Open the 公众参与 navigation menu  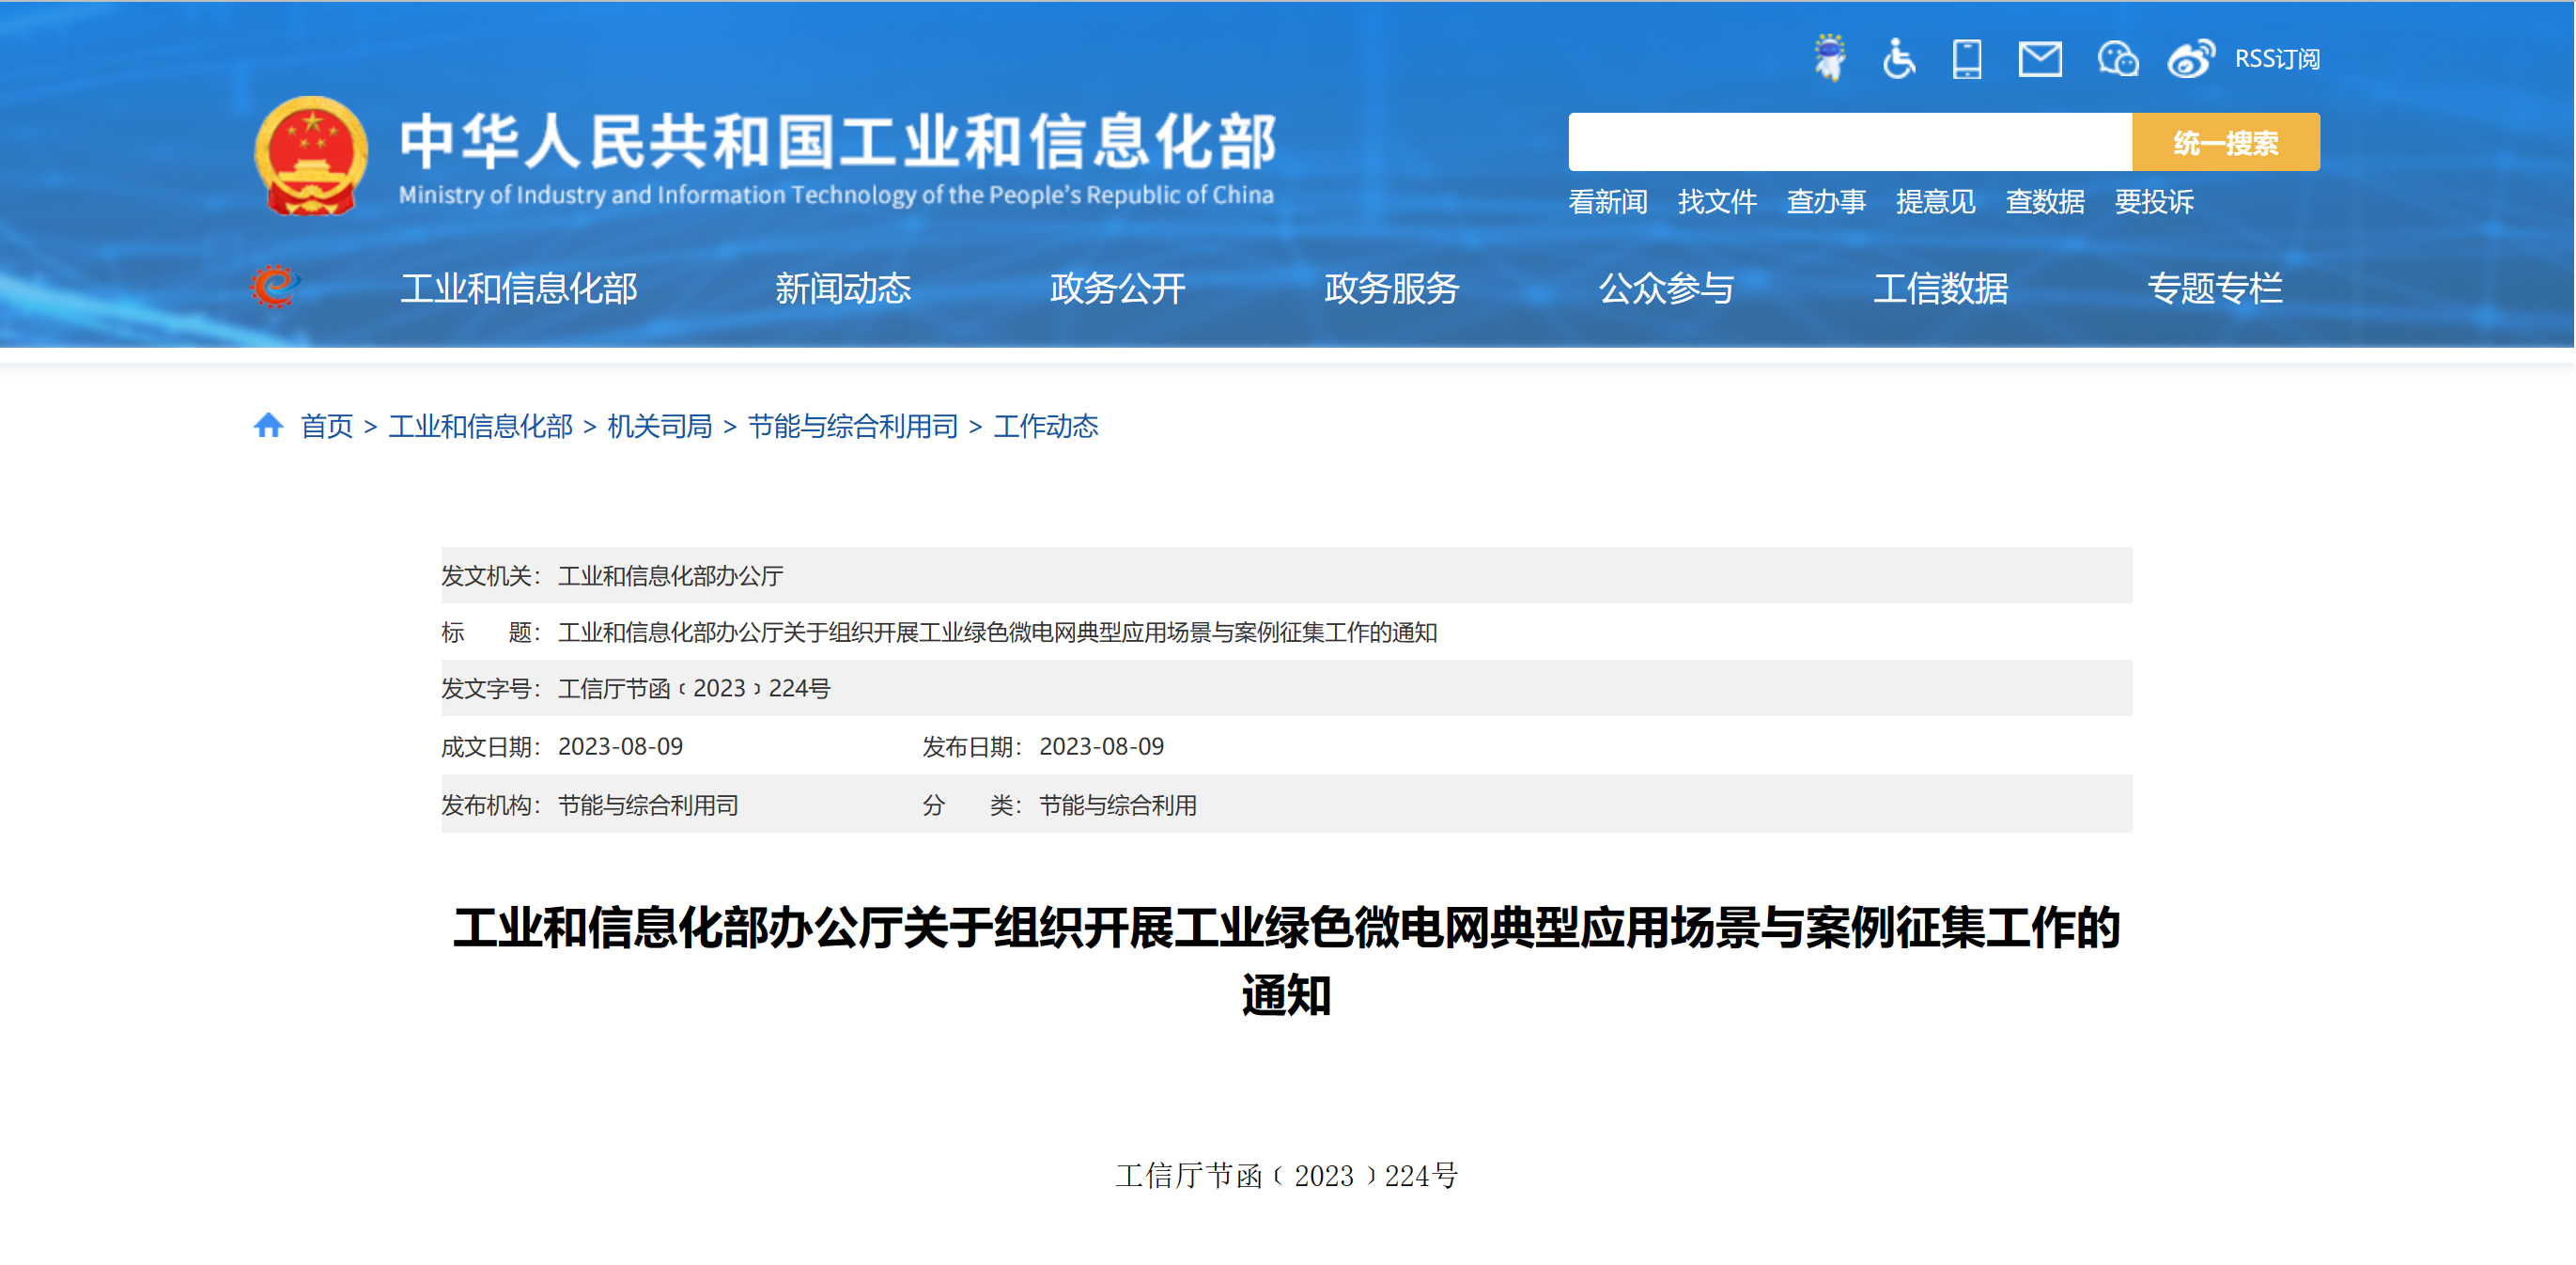1666,288
